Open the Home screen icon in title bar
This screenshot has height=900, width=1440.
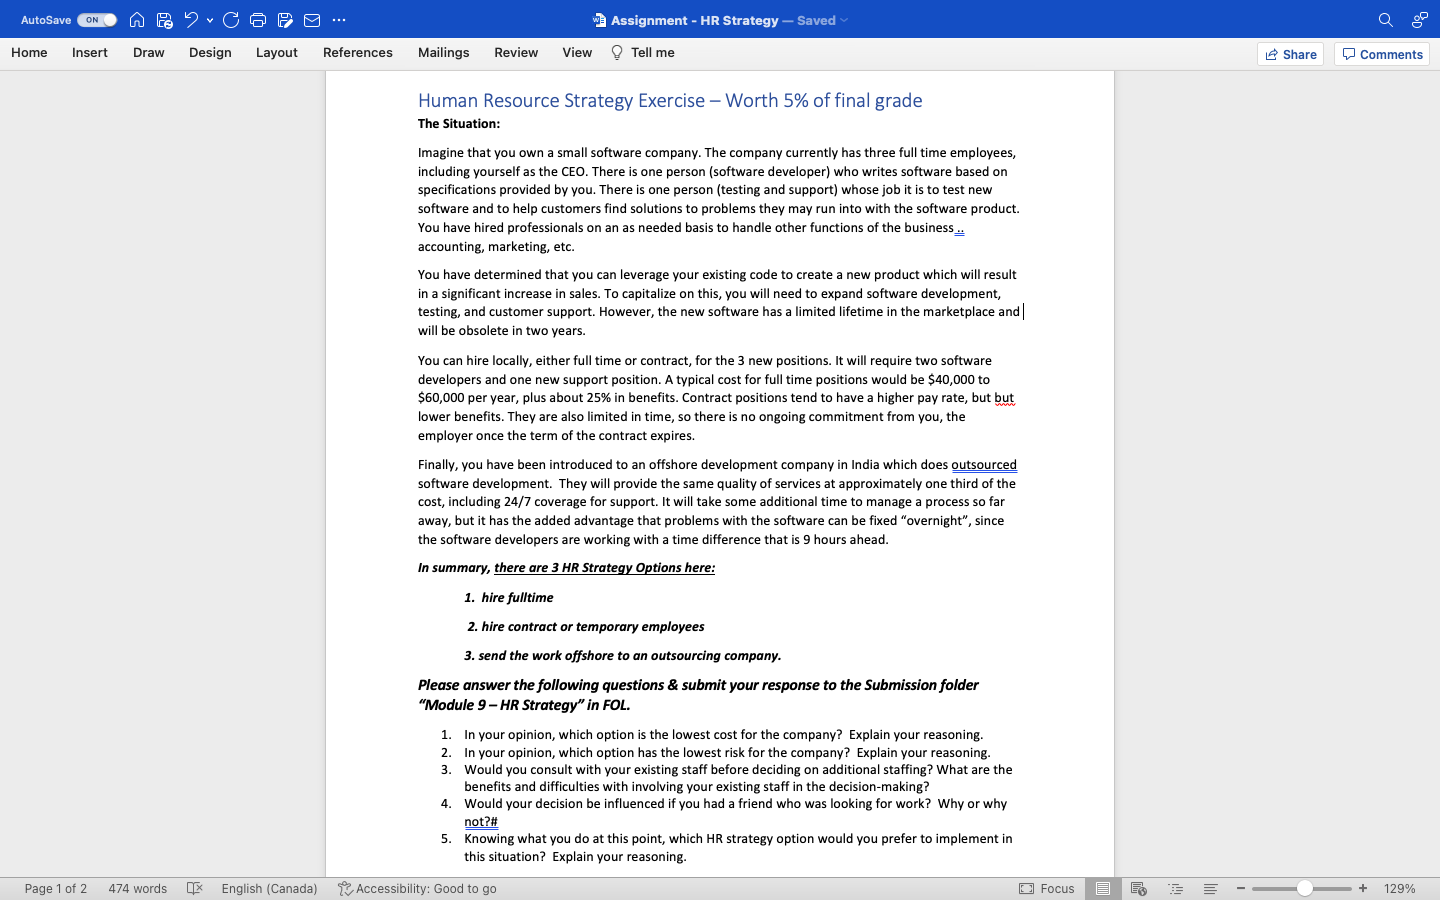tap(137, 19)
